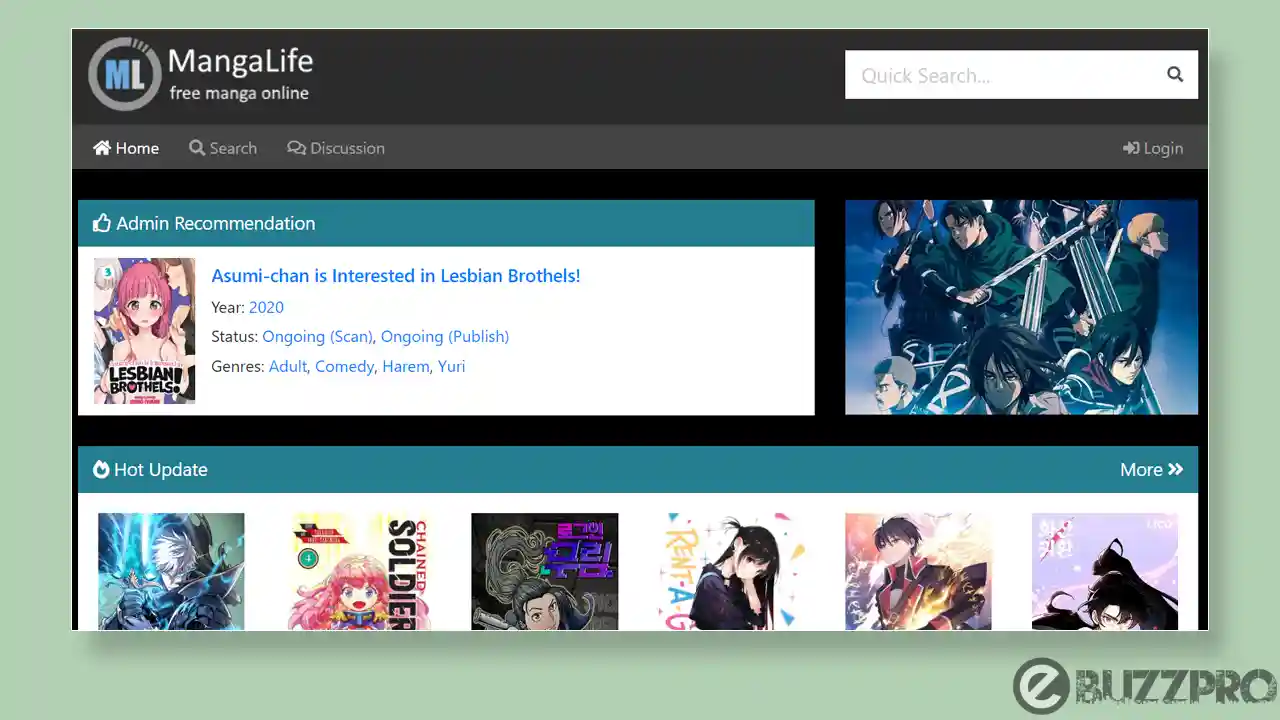Click the Login link
The width and height of the screenshot is (1280, 720).
1153,148
